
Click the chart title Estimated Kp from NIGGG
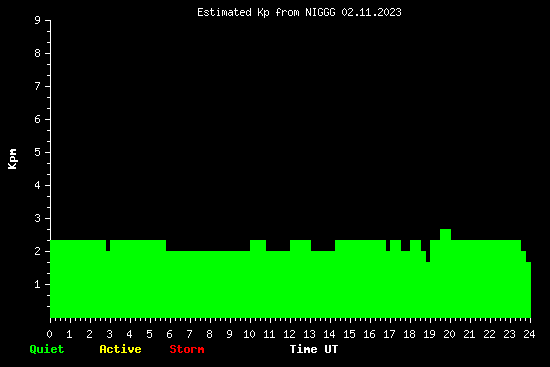point(266,12)
